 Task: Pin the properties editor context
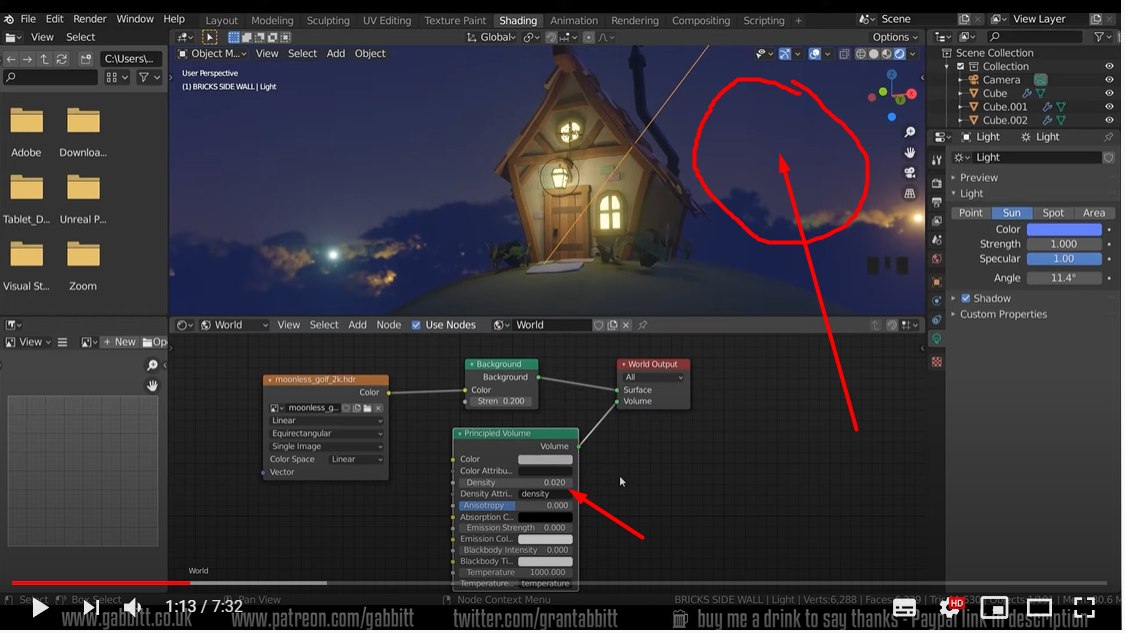[1108, 137]
